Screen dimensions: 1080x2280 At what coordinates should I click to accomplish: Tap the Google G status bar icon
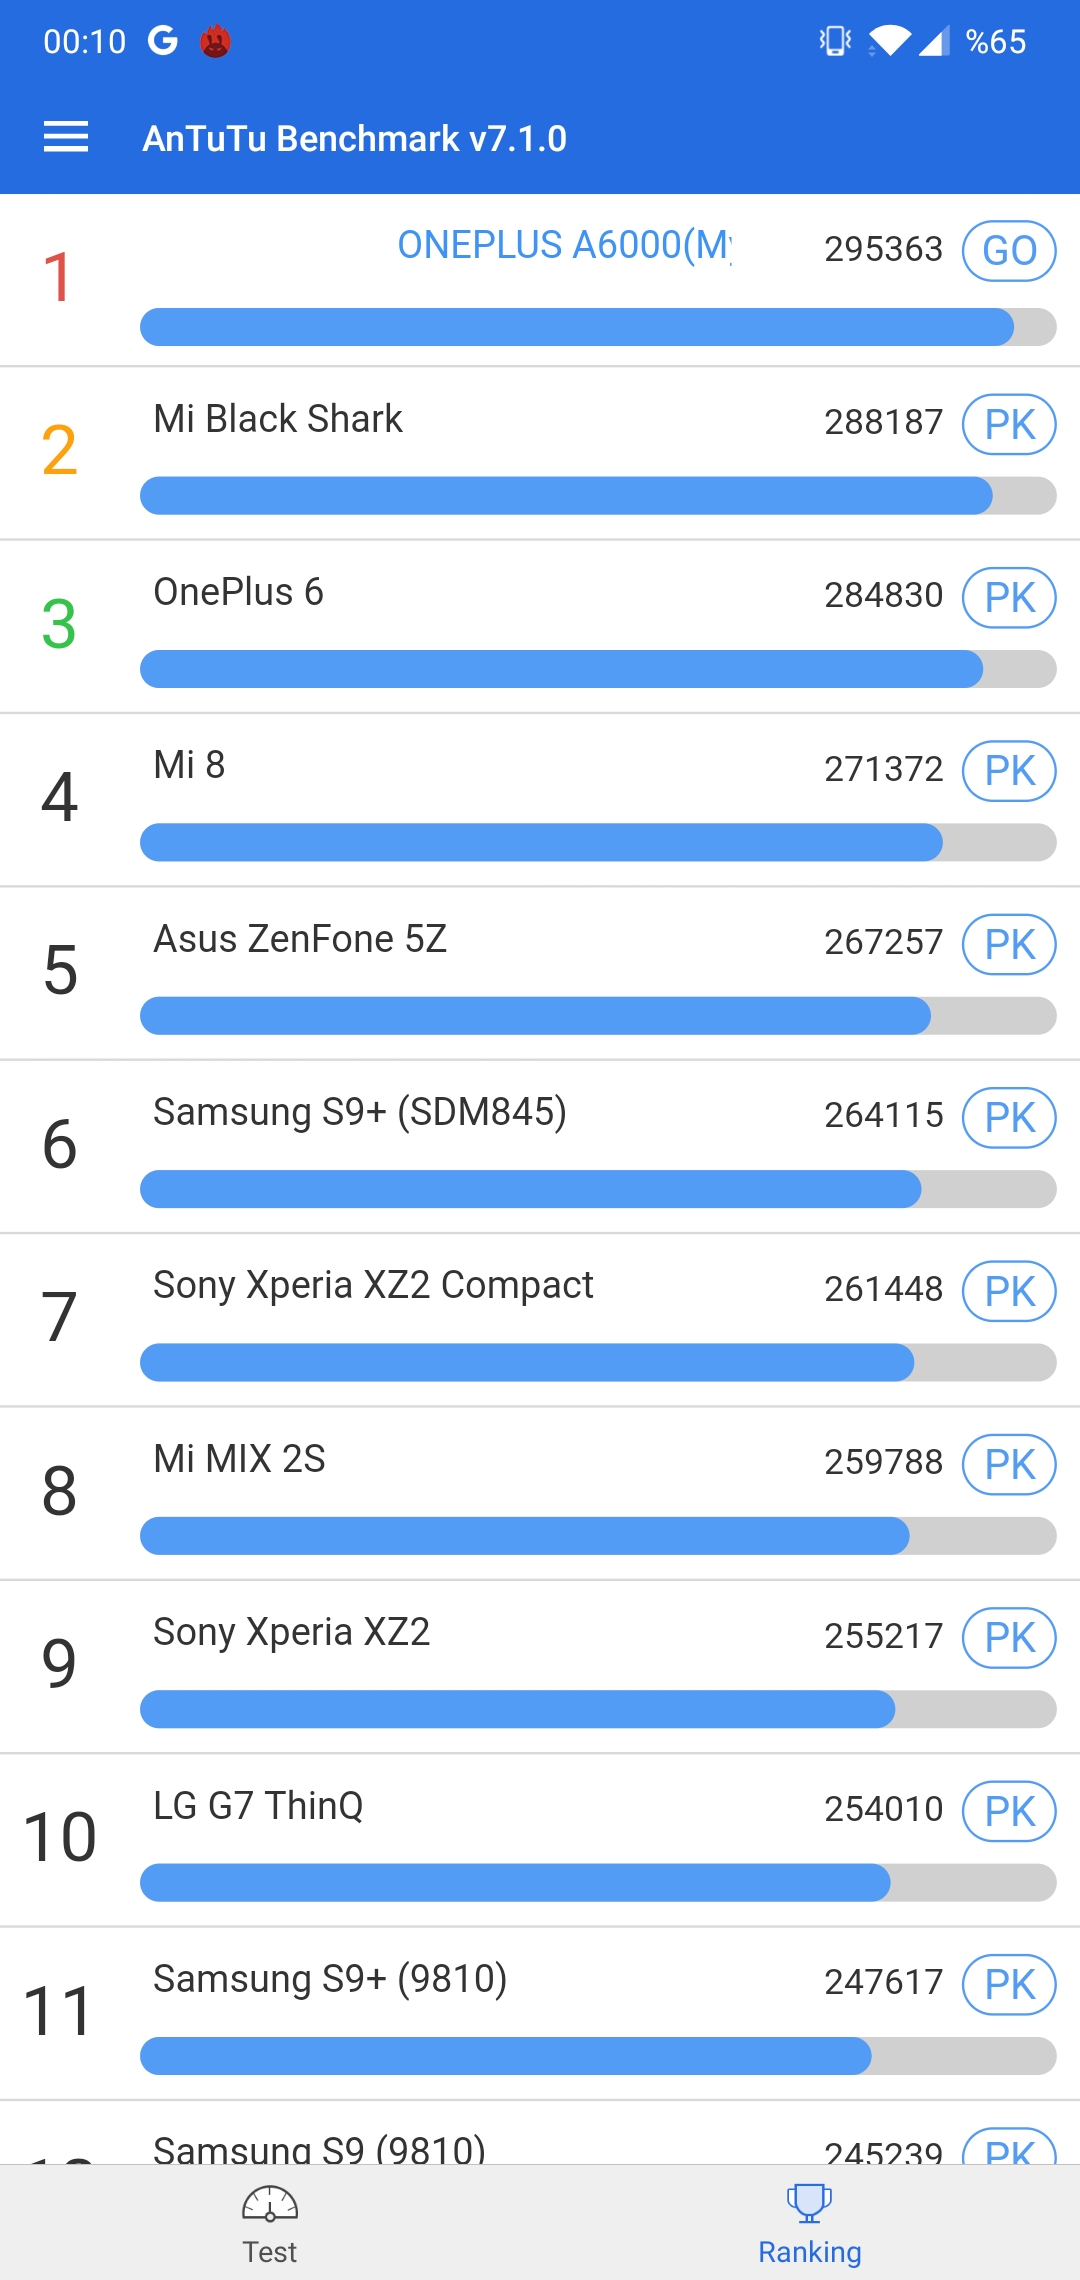[x=163, y=41]
